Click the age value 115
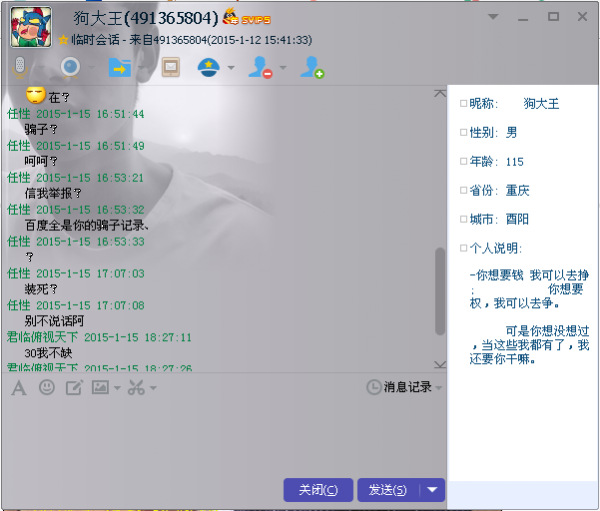Image resolution: width=600 pixels, height=511 pixels. (x=515, y=162)
